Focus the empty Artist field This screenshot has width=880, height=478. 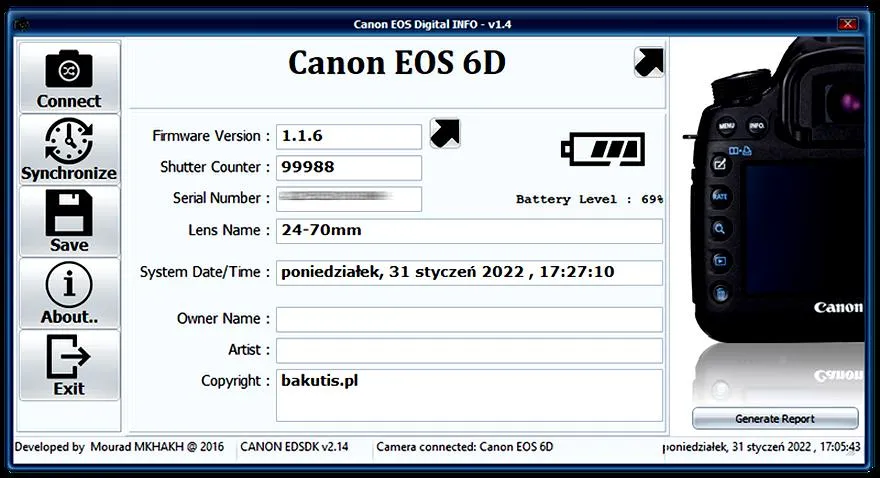(x=469, y=350)
